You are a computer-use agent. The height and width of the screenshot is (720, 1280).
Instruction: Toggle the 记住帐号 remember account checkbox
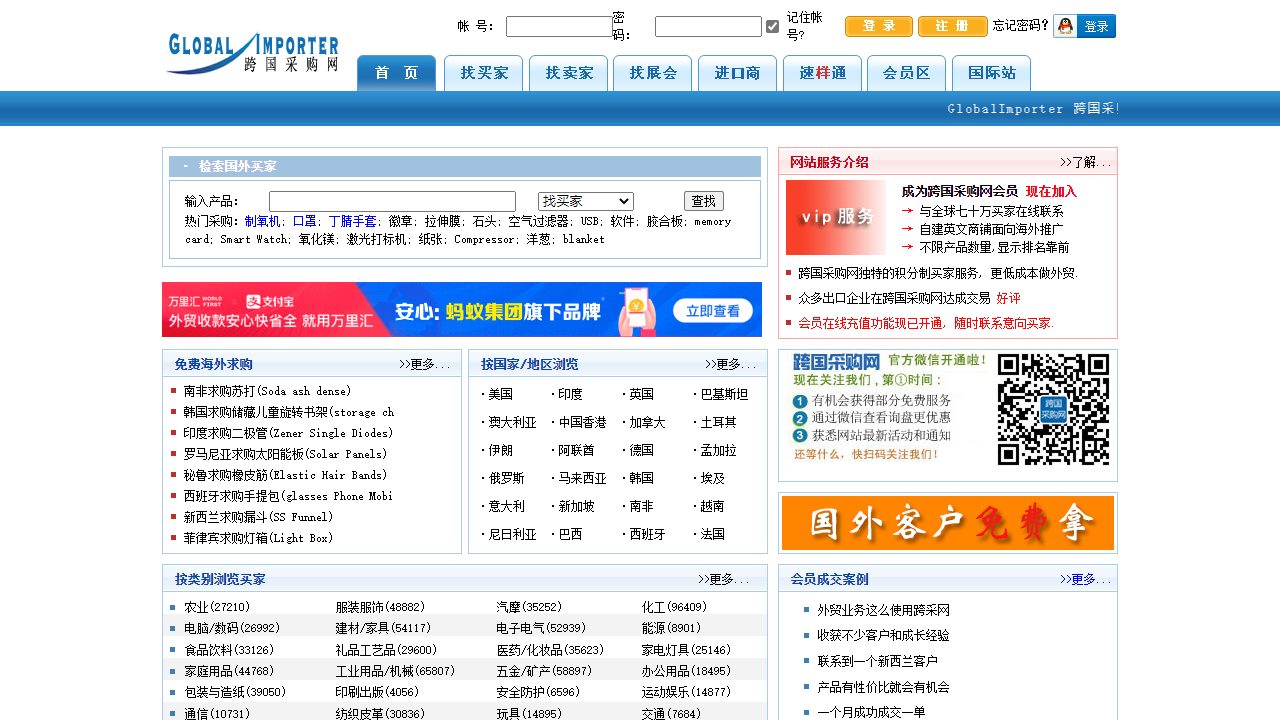(x=772, y=27)
